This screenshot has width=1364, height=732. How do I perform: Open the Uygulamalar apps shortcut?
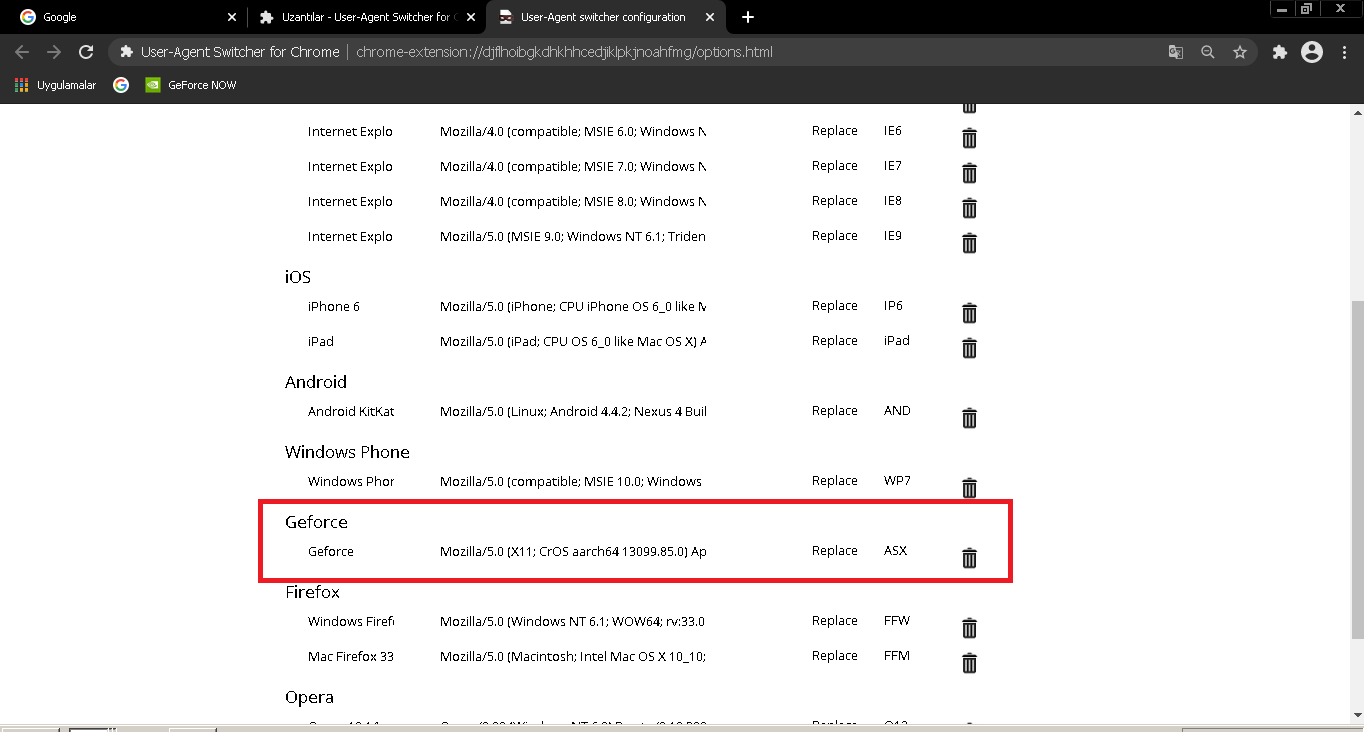(x=56, y=85)
